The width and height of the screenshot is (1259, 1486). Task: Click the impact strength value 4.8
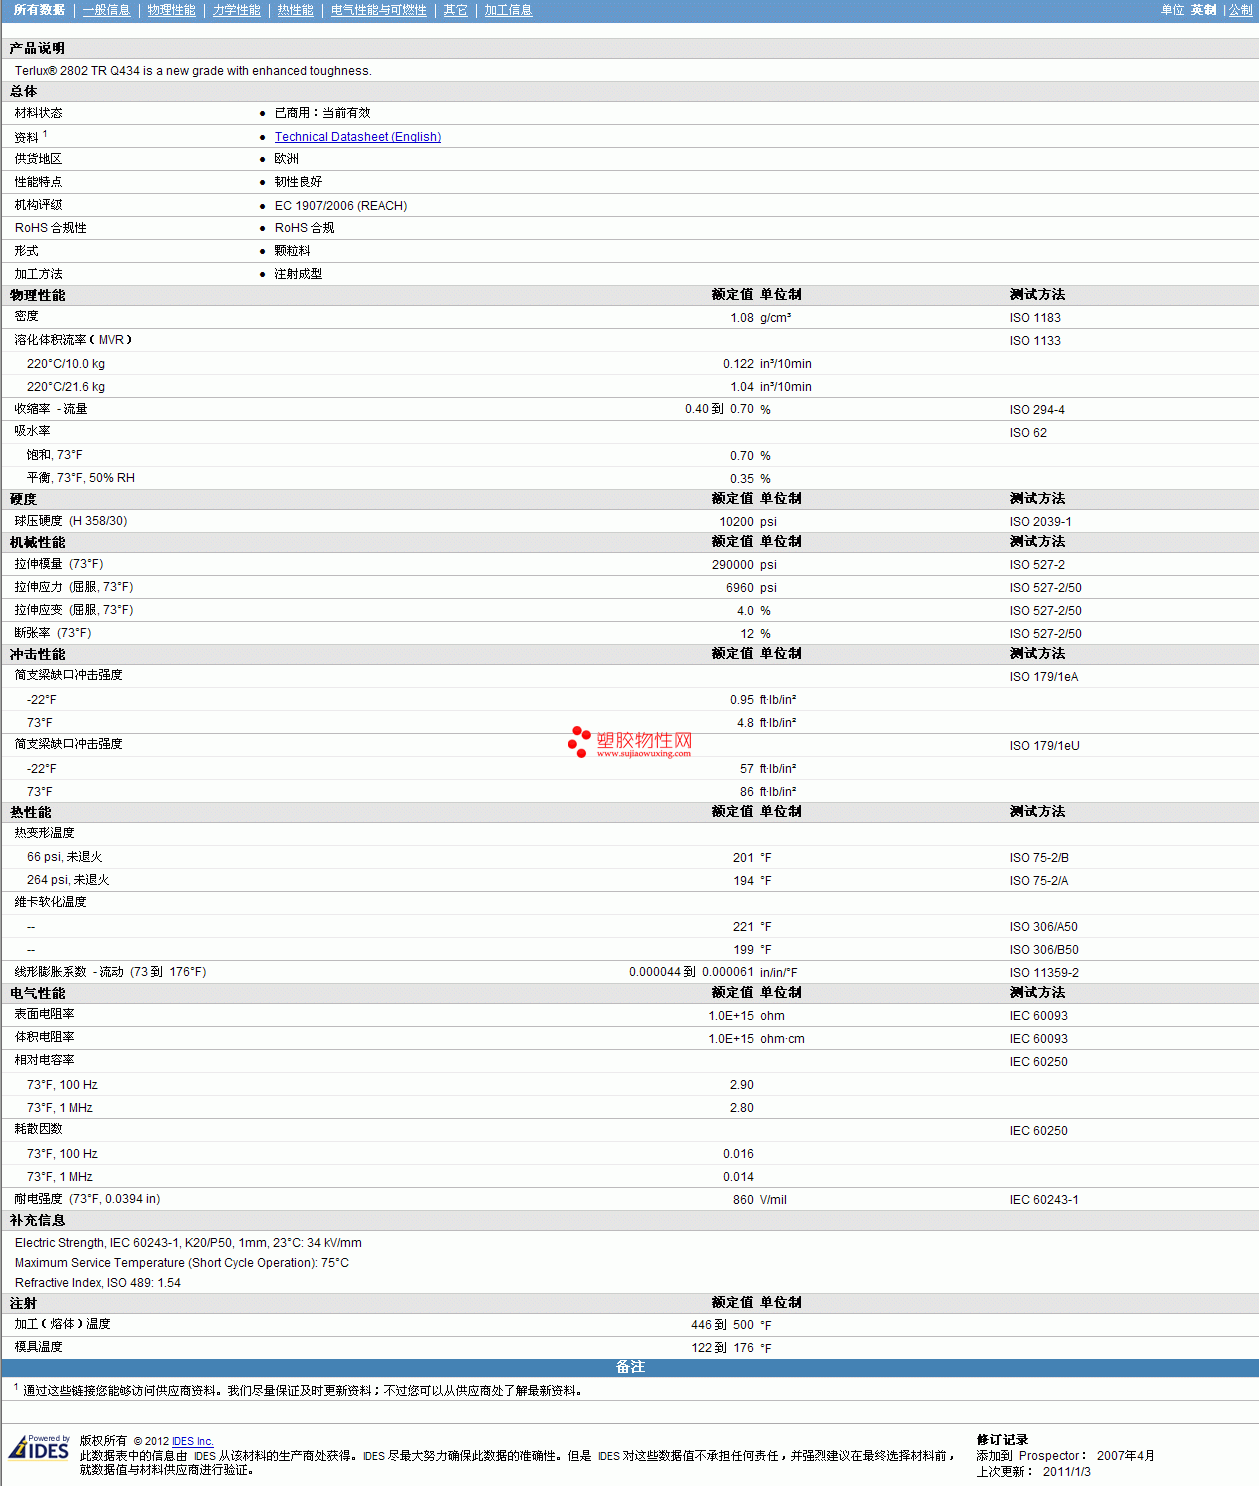[x=745, y=723]
